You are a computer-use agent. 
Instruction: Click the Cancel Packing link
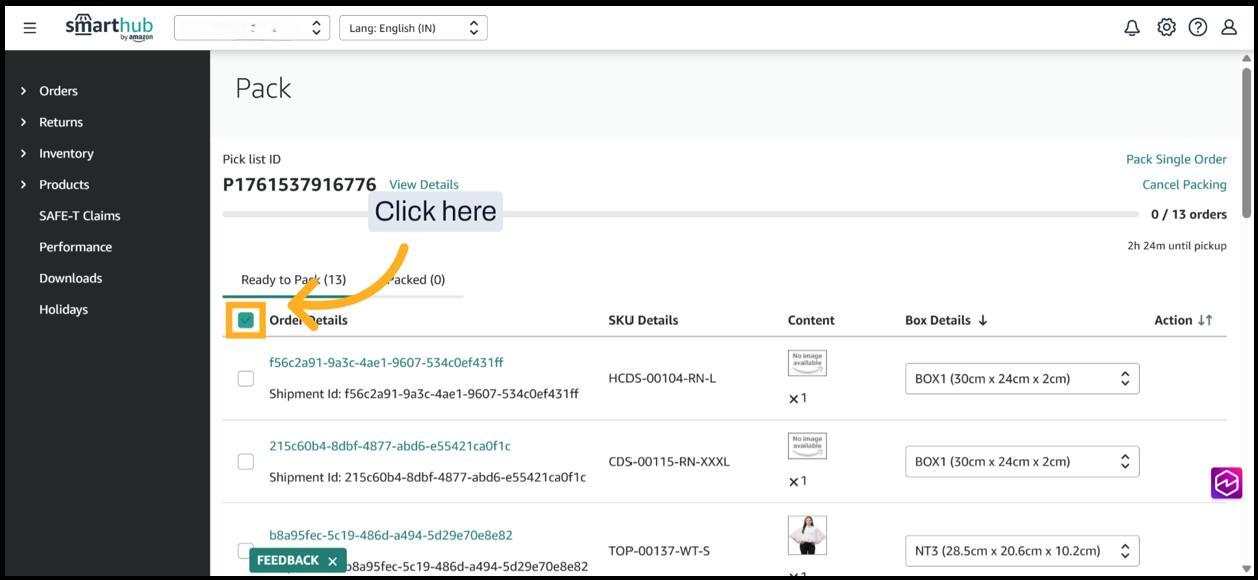[x=1184, y=185]
